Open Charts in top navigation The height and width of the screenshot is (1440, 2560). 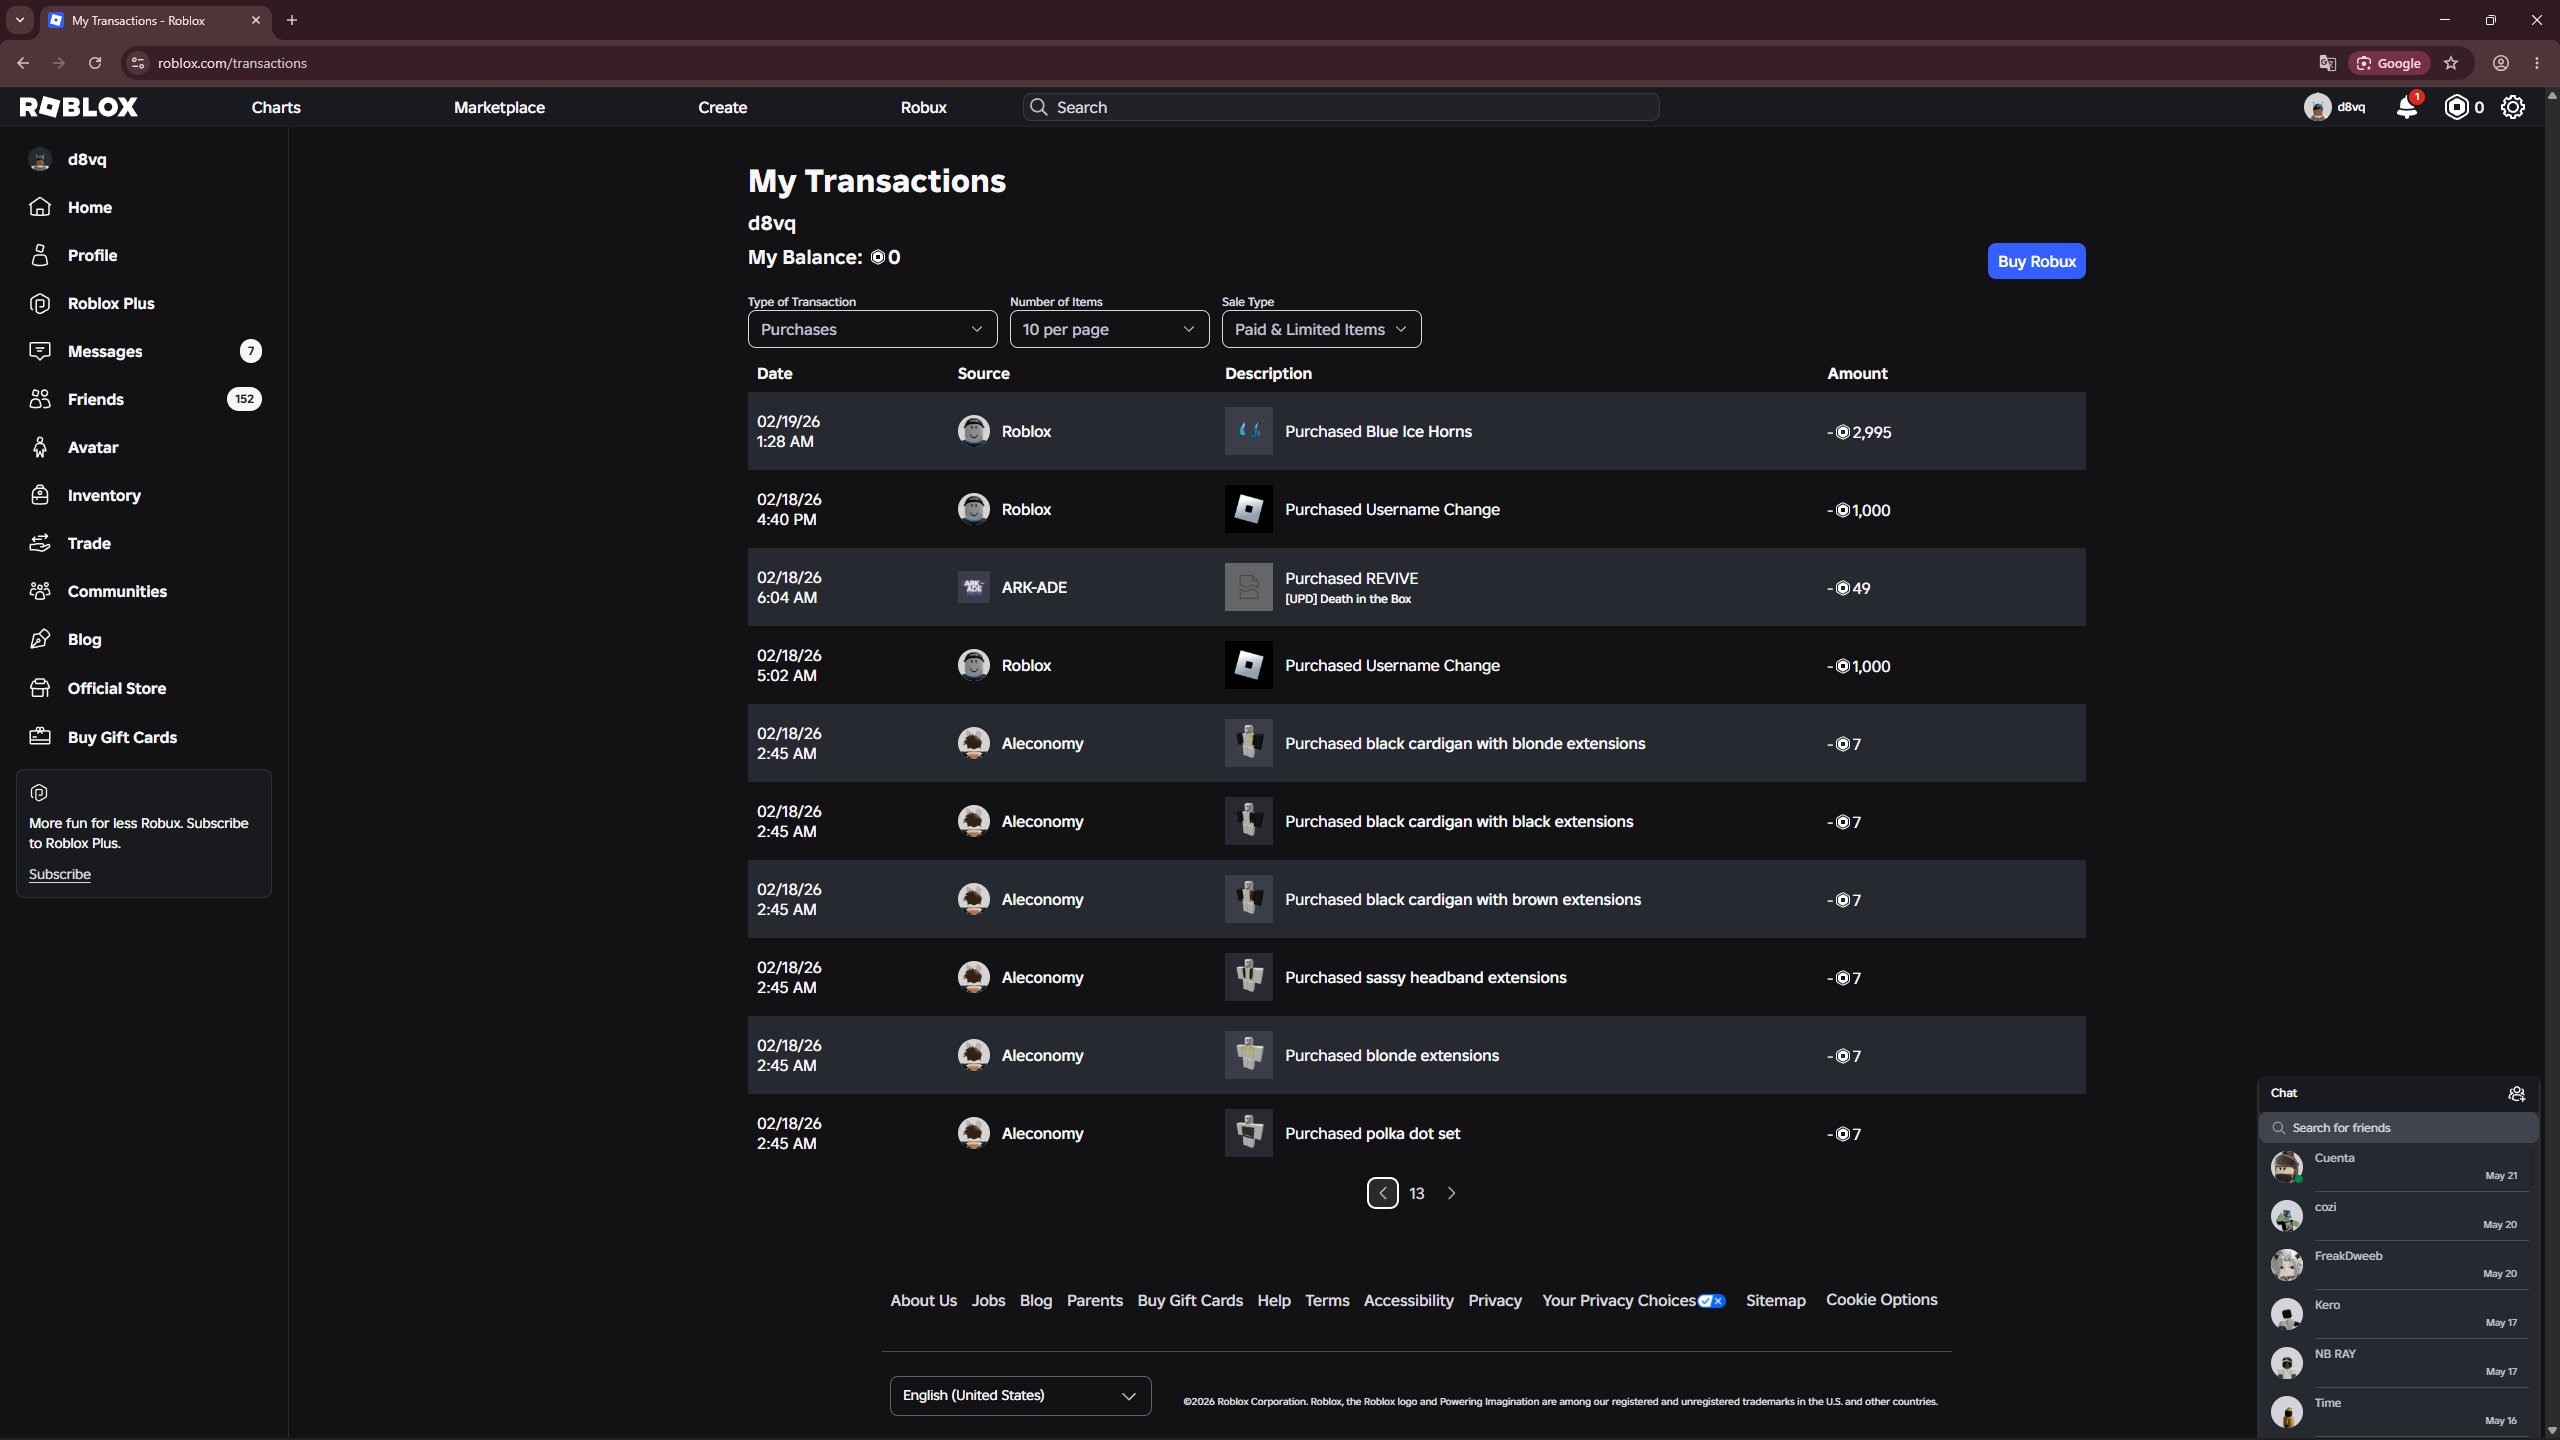[x=276, y=107]
